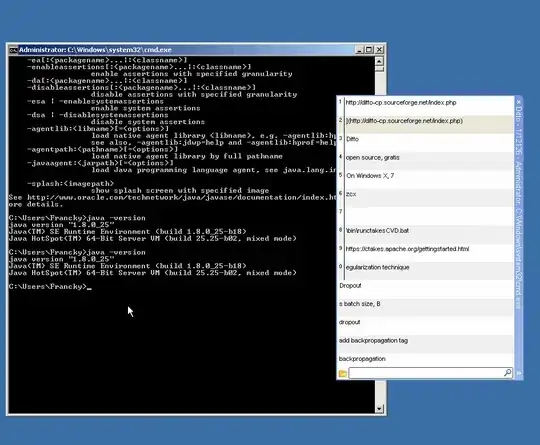Click the cmd vertical scrollbar thumb
Screen dimensions: 540x445
(x=379, y=69)
